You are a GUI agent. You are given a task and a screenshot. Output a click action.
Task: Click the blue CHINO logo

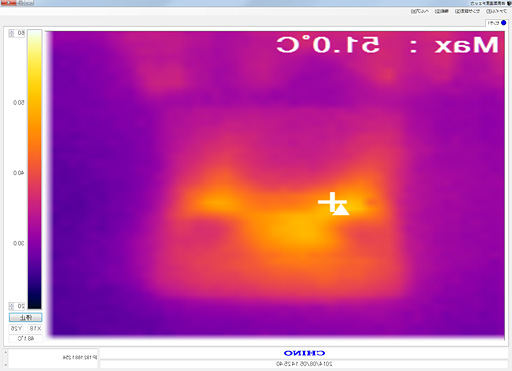point(304,353)
